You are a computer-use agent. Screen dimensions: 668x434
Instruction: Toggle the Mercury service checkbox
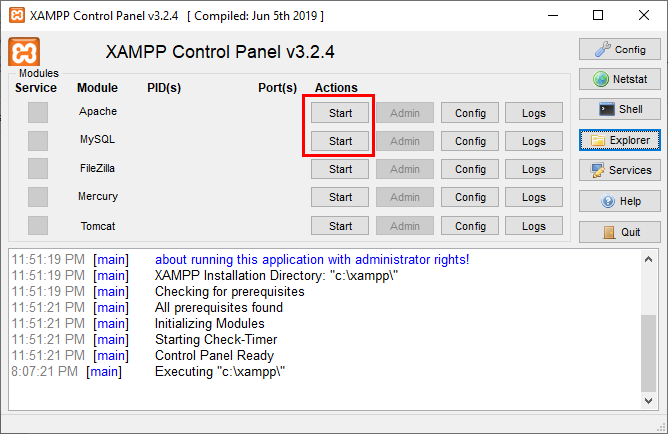(38, 197)
